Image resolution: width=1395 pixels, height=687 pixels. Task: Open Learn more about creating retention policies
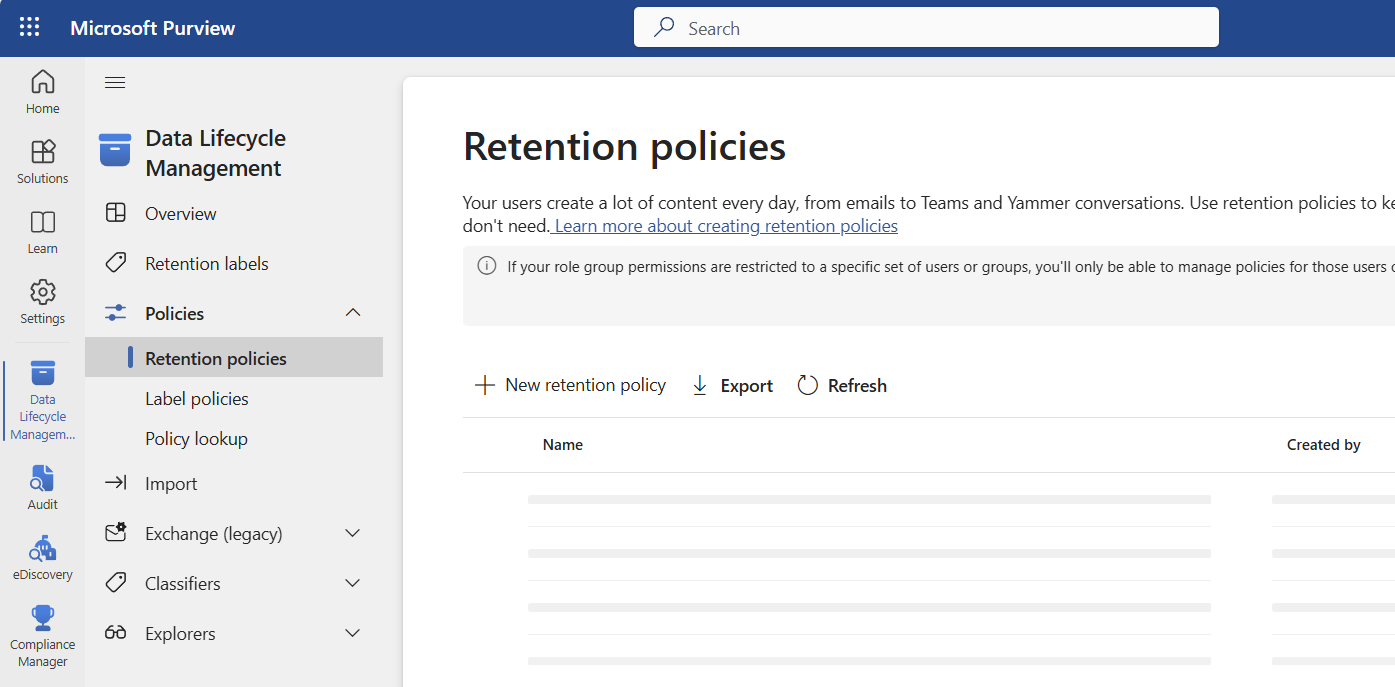726,226
